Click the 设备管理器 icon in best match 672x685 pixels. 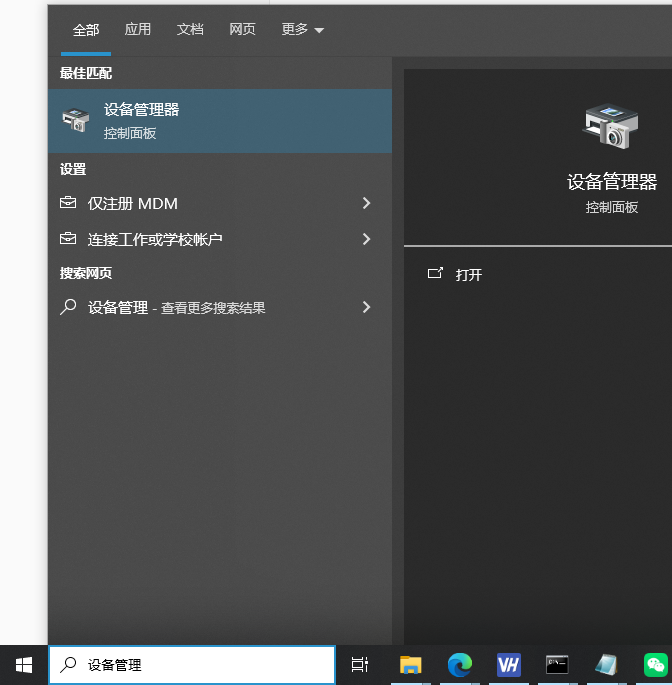click(x=76, y=120)
